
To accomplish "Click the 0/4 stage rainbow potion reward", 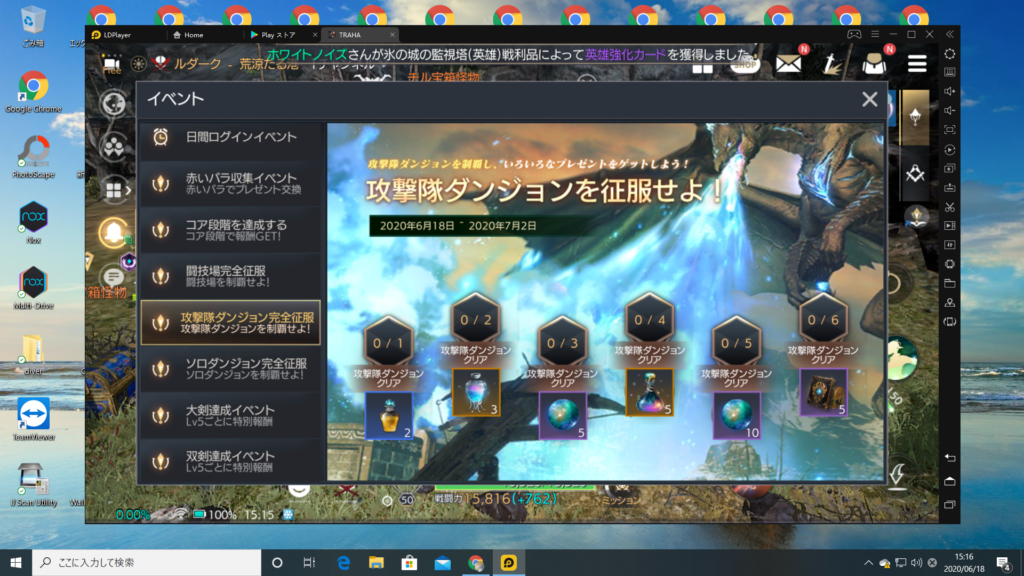I will (x=649, y=392).
